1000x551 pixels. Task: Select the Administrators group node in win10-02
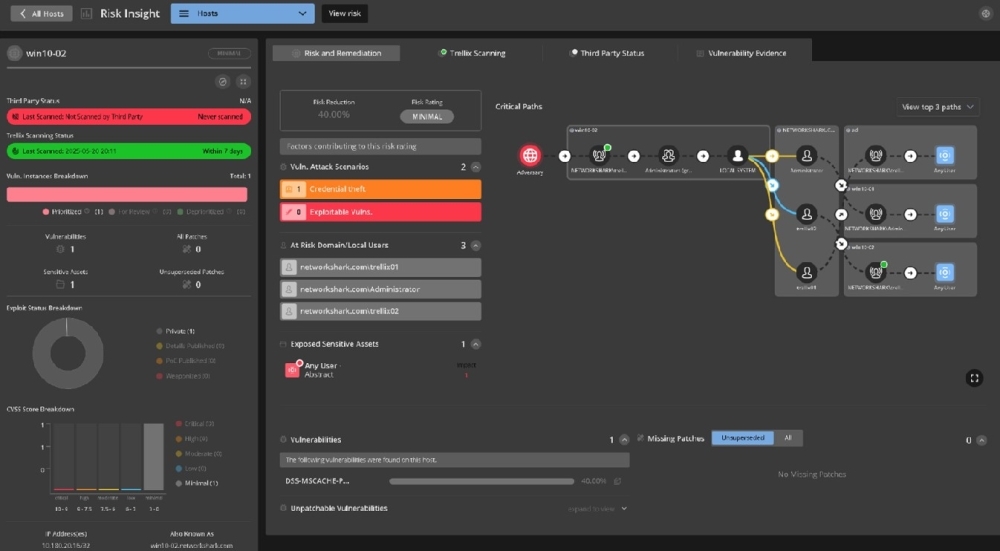click(668, 156)
